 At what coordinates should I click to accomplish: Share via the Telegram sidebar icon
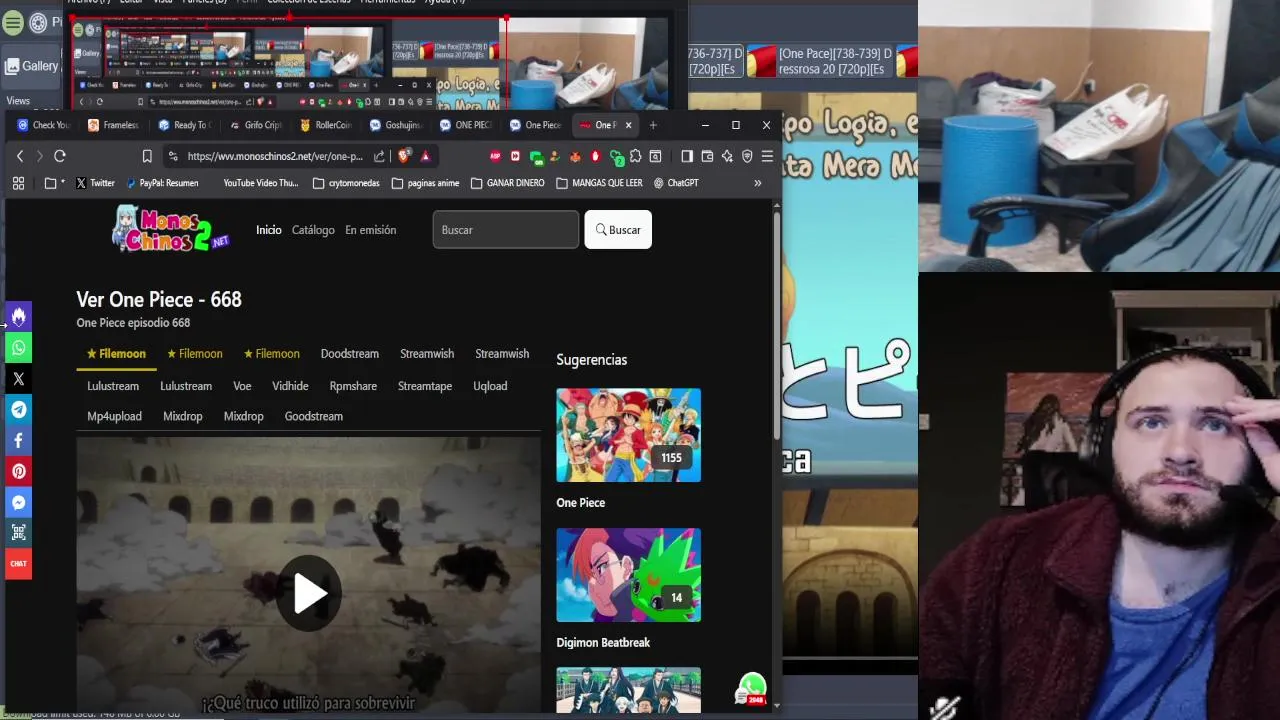tap(18, 410)
